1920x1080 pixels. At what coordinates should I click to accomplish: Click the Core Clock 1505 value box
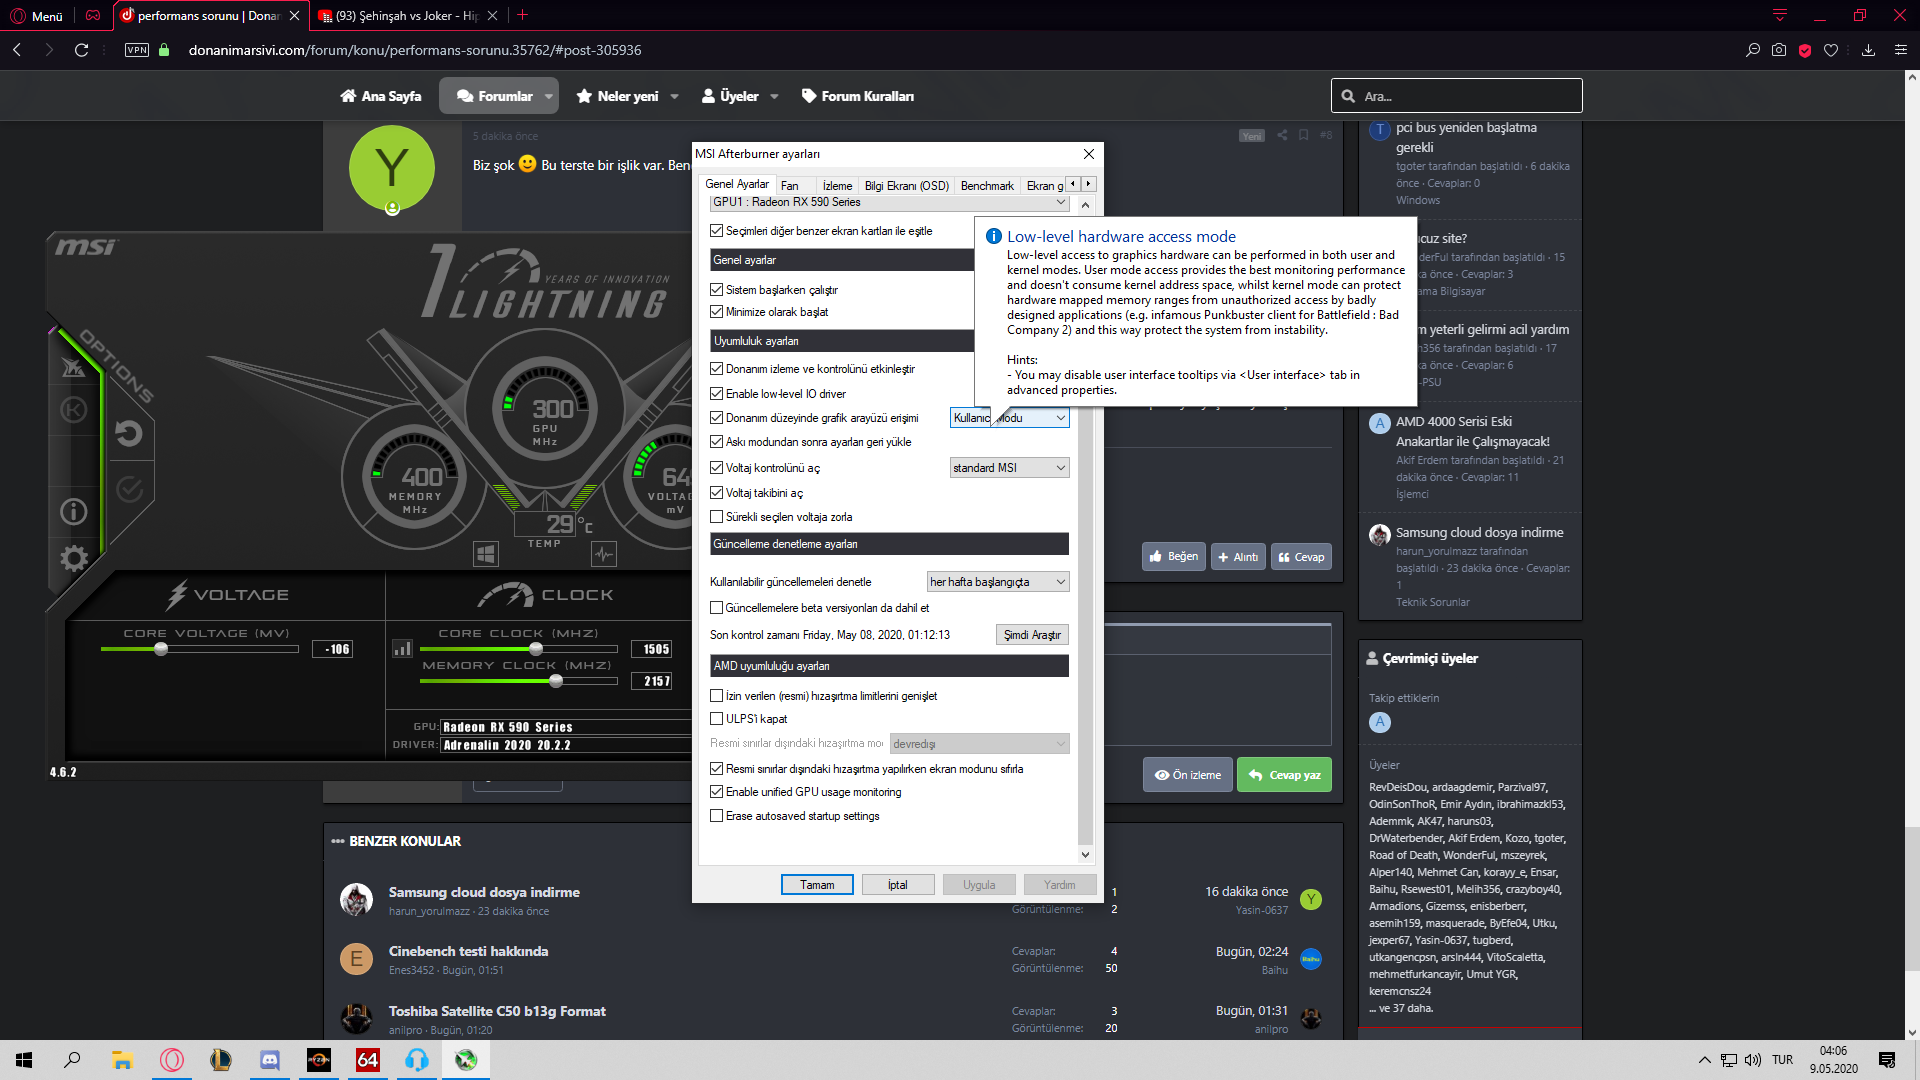tap(651, 649)
